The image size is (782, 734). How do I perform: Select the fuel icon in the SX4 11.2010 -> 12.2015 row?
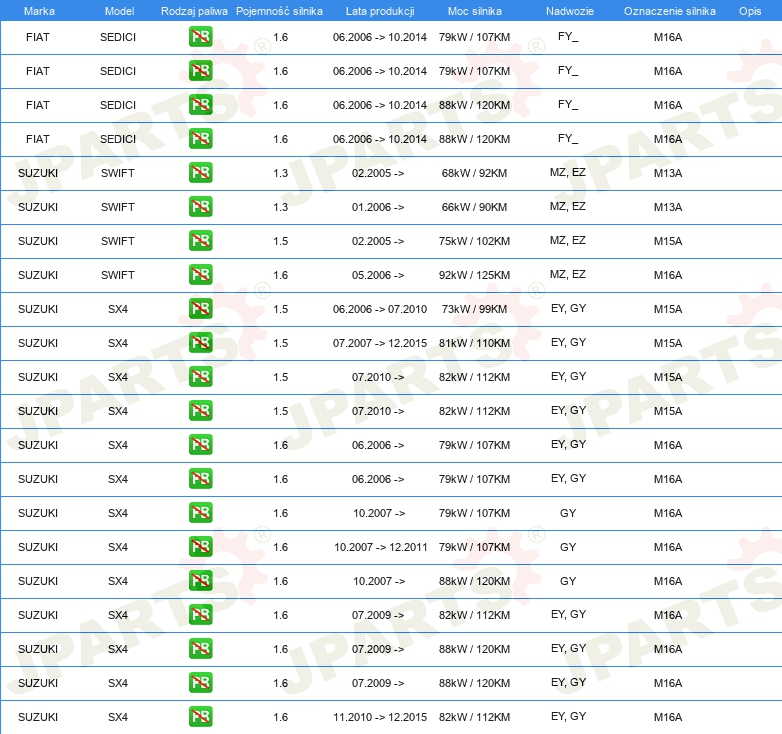(200, 717)
